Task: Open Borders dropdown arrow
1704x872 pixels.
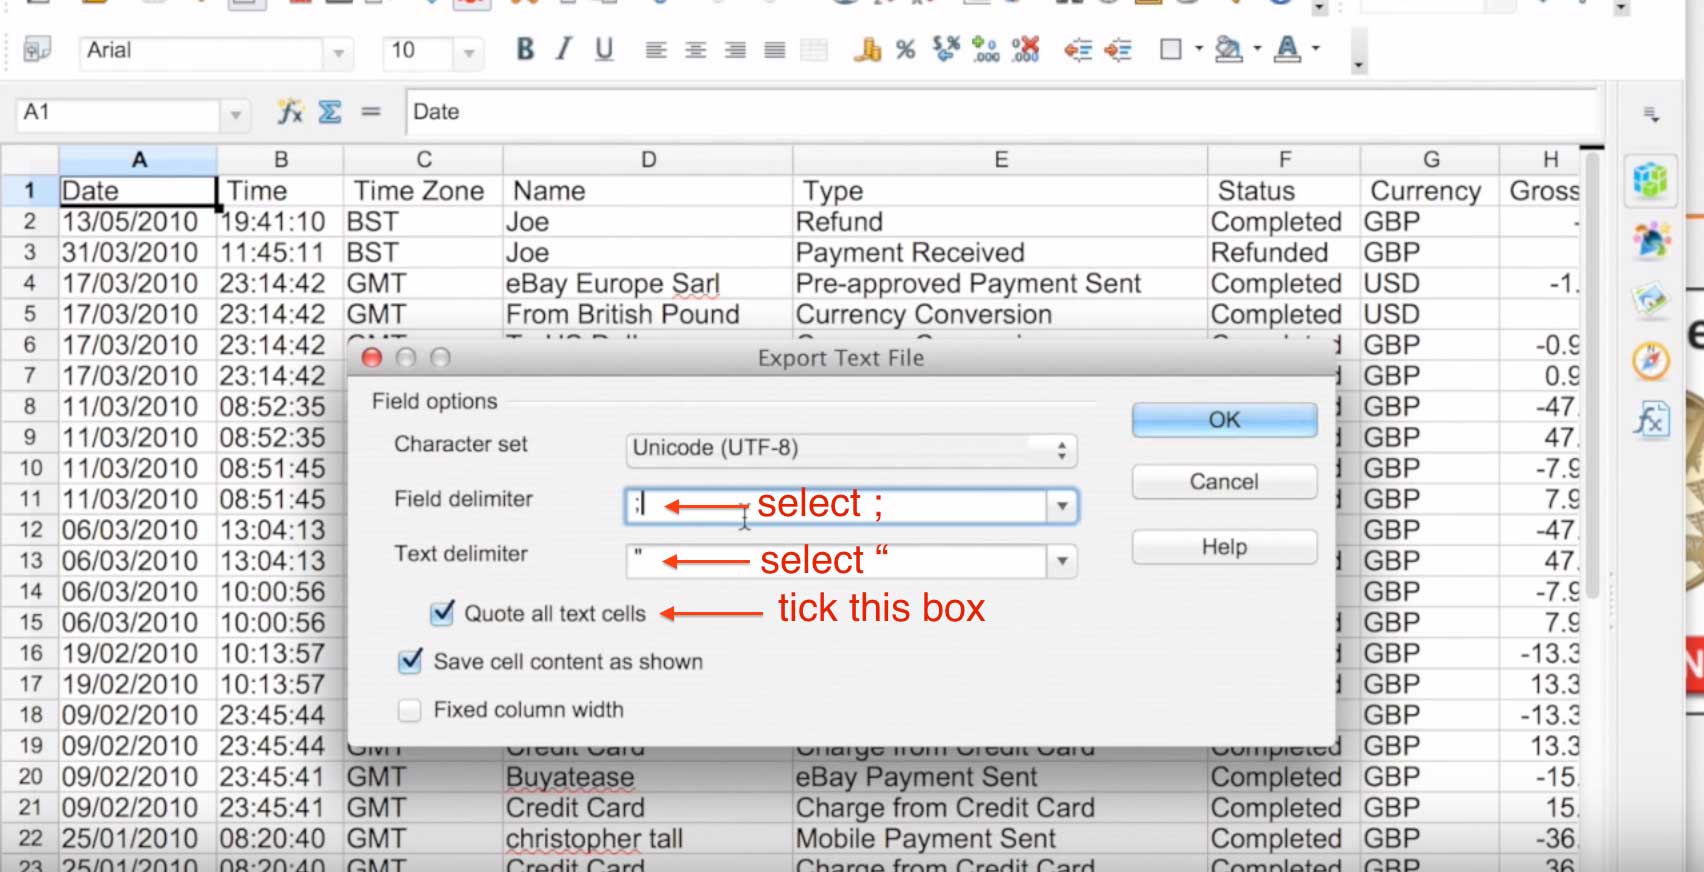Action: point(1198,49)
